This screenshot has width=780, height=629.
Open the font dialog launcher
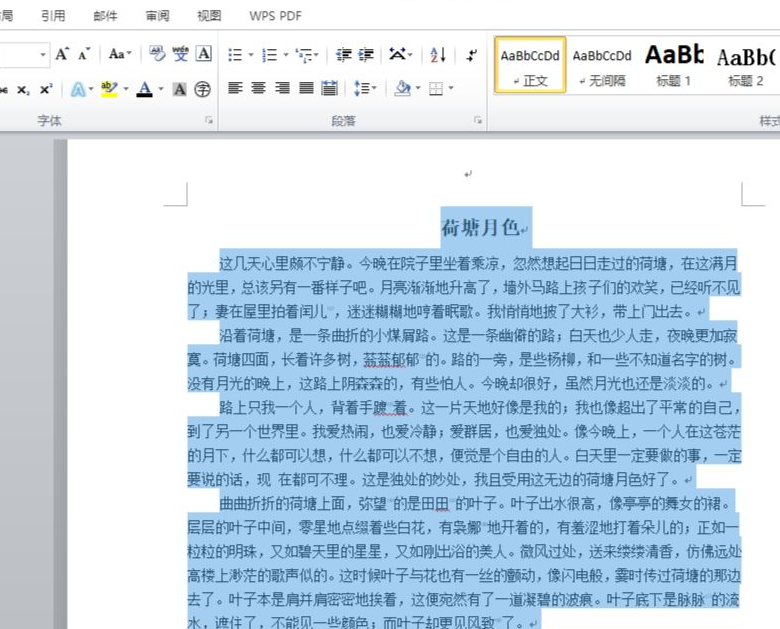pyautogui.click(x=209, y=120)
